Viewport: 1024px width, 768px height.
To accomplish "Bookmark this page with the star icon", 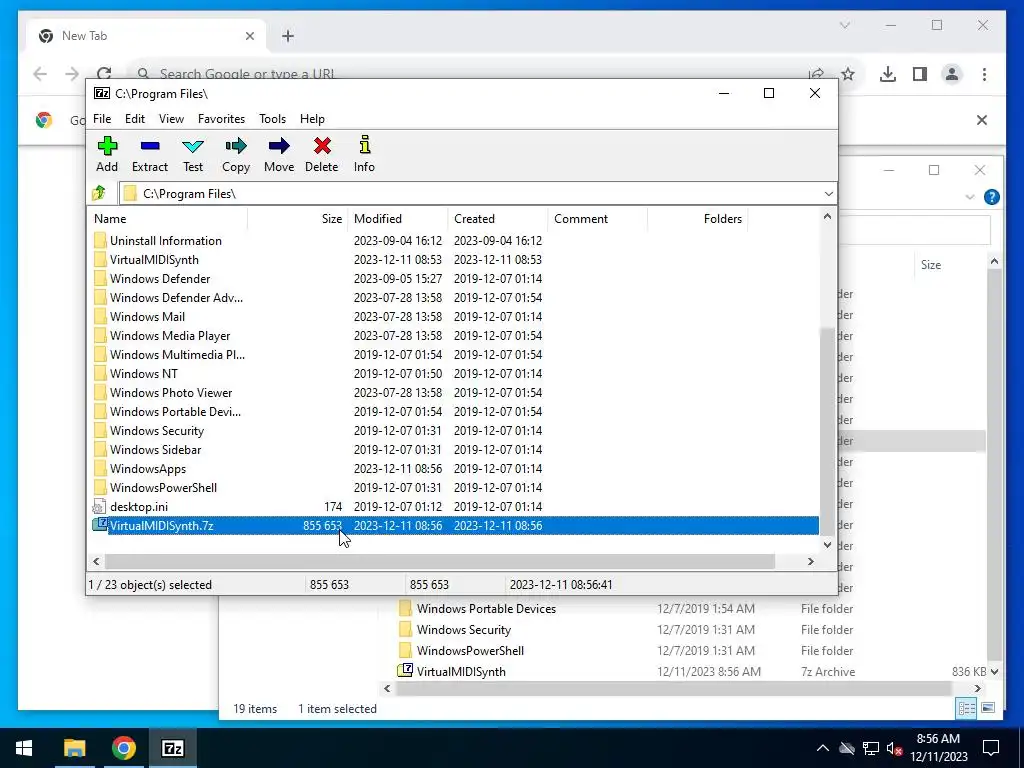I will [848, 74].
